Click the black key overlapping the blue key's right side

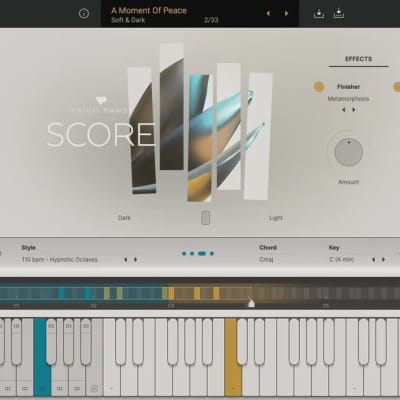[51, 342]
